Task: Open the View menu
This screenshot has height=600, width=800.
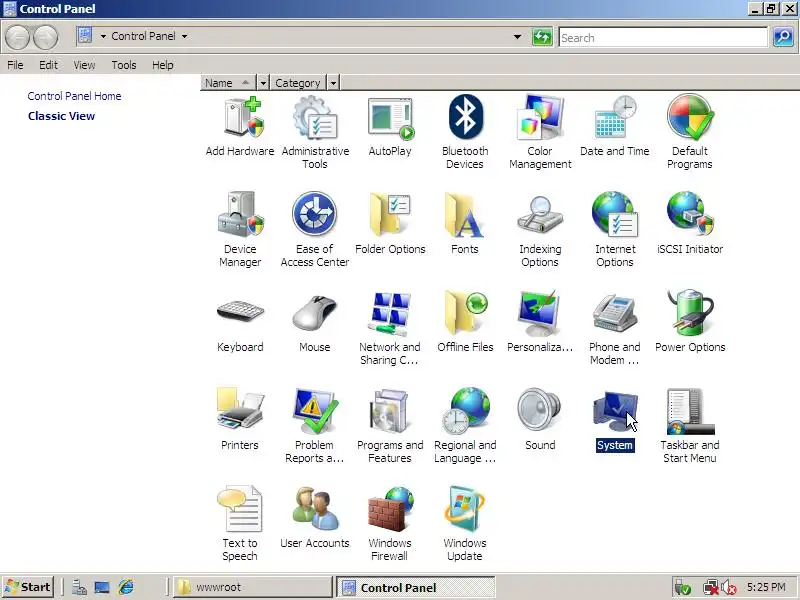Action: click(84, 65)
